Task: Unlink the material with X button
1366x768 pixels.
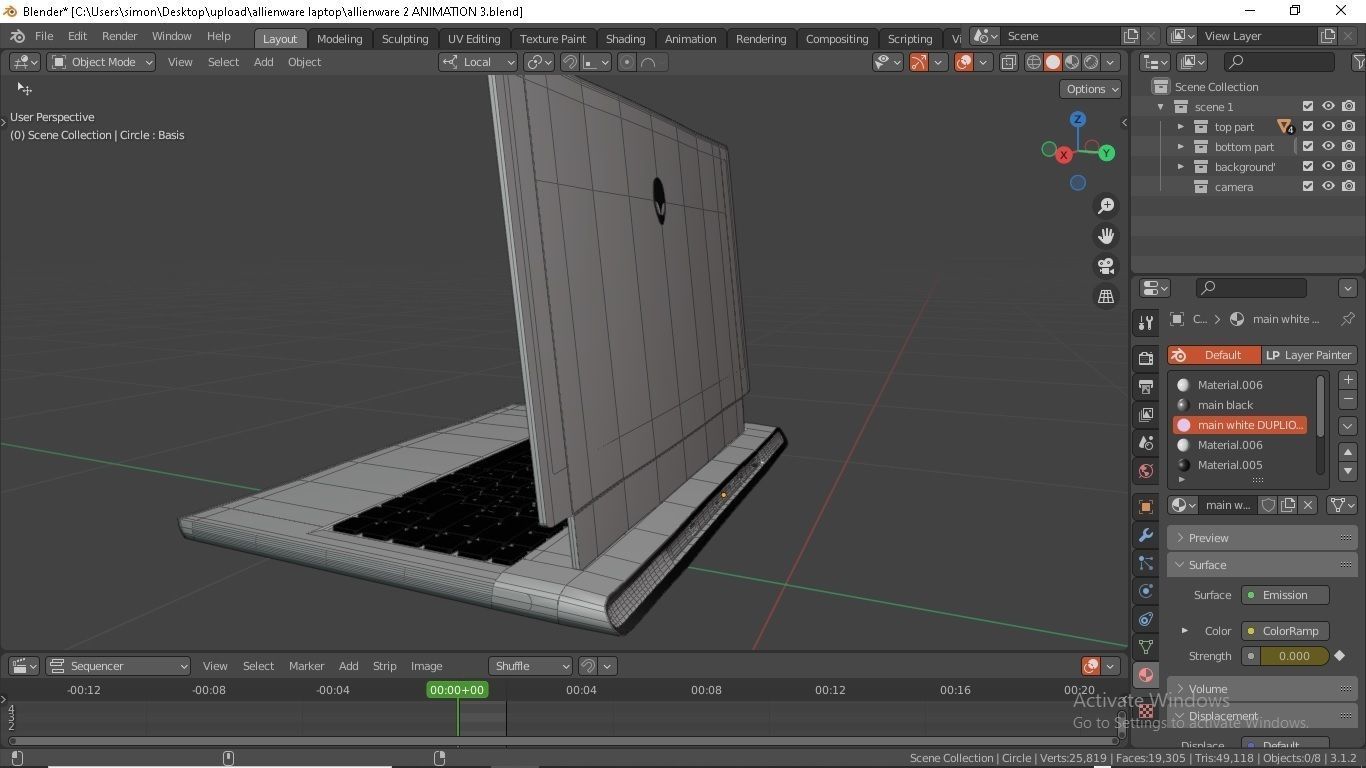Action: point(1307,505)
